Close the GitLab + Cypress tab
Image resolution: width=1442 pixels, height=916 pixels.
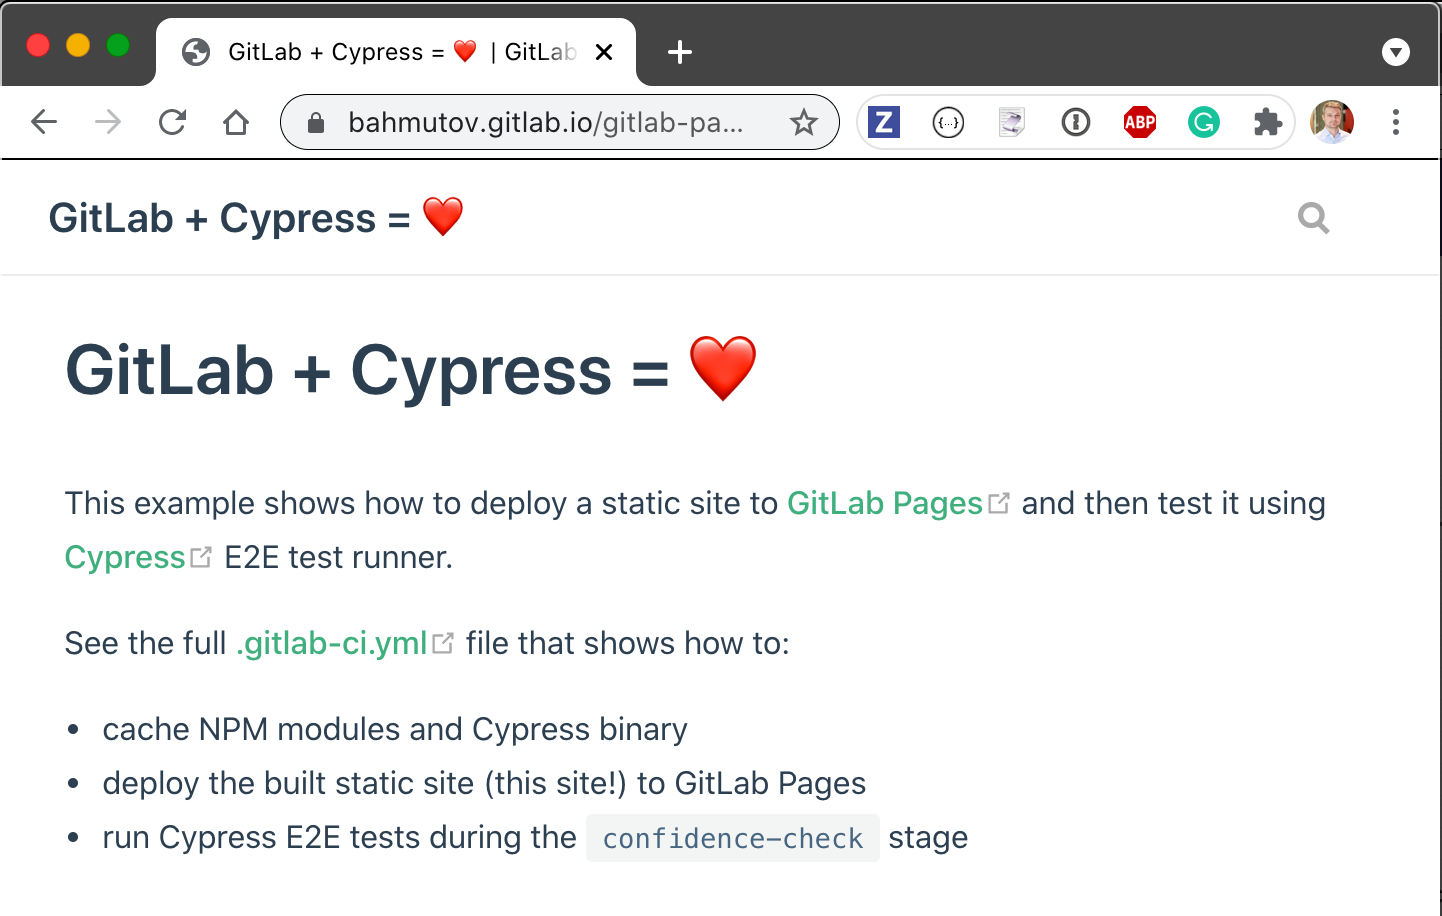pos(604,52)
